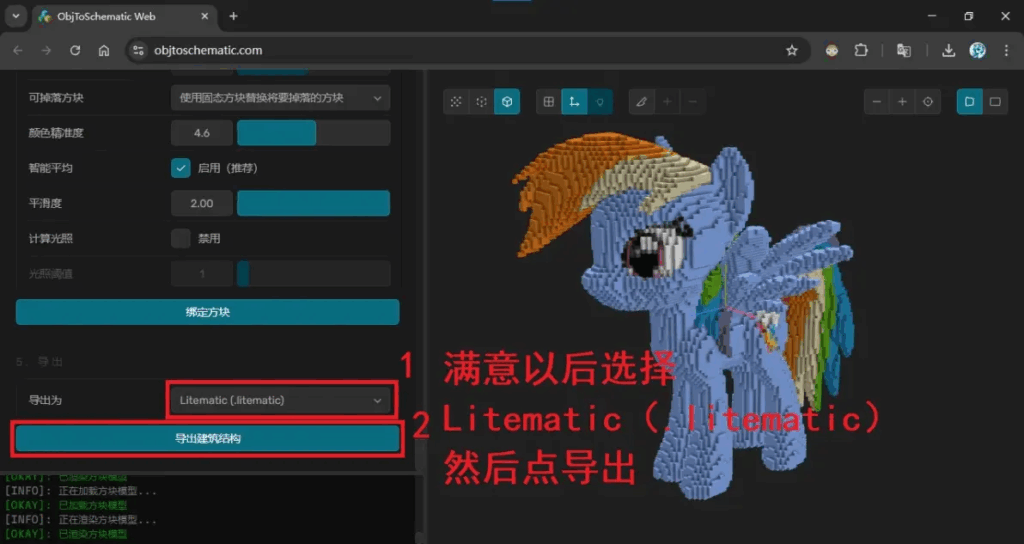Open a new browser tab
1024x544 pixels.
point(233,16)
